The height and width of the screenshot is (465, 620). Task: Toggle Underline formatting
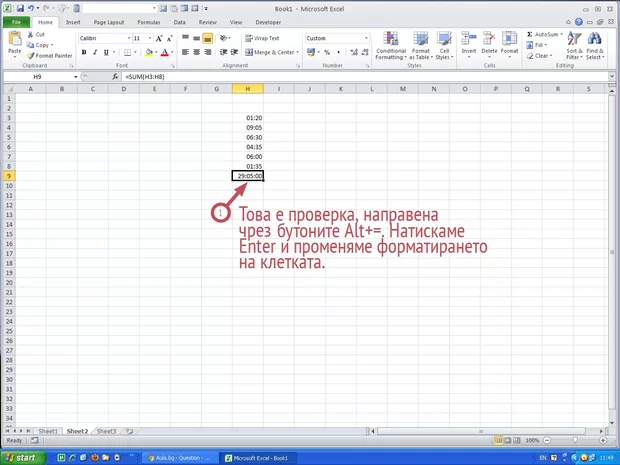click(106, 52)
